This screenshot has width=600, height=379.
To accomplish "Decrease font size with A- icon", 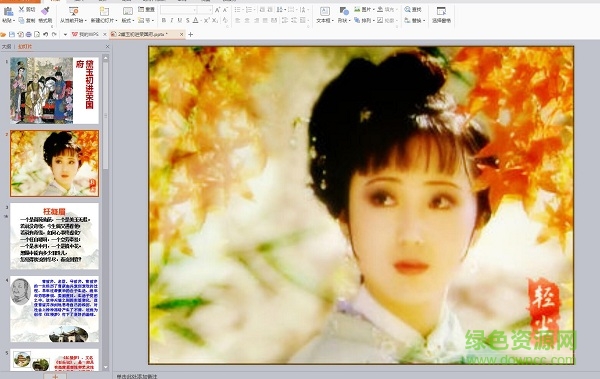I will 225,10.
